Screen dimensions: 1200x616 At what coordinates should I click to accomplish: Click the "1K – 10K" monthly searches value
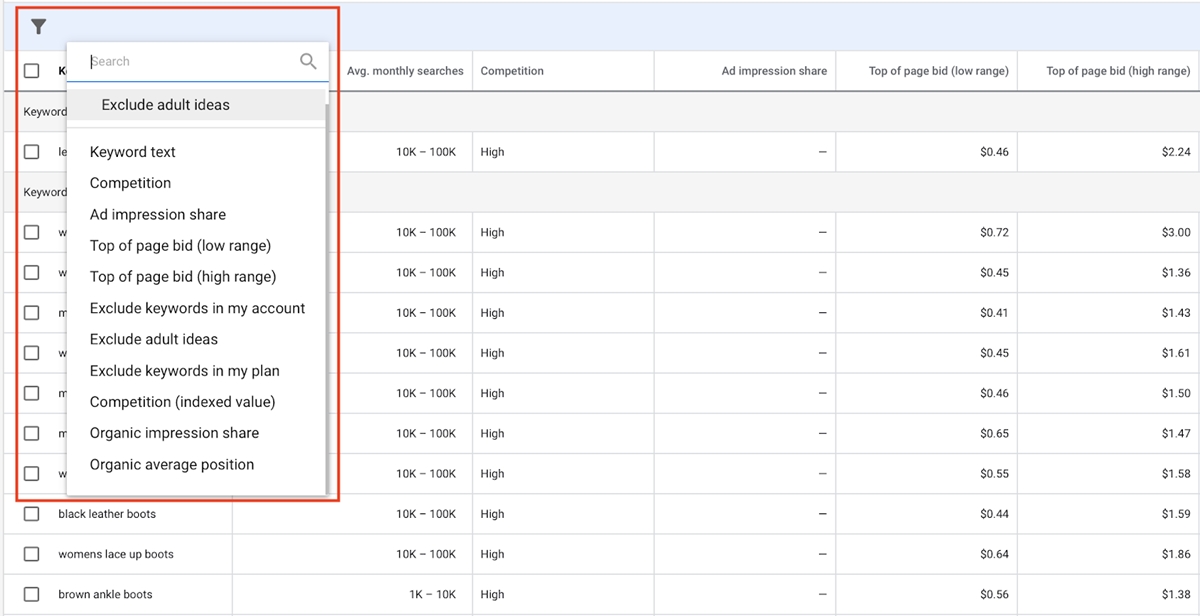(432, 594)
